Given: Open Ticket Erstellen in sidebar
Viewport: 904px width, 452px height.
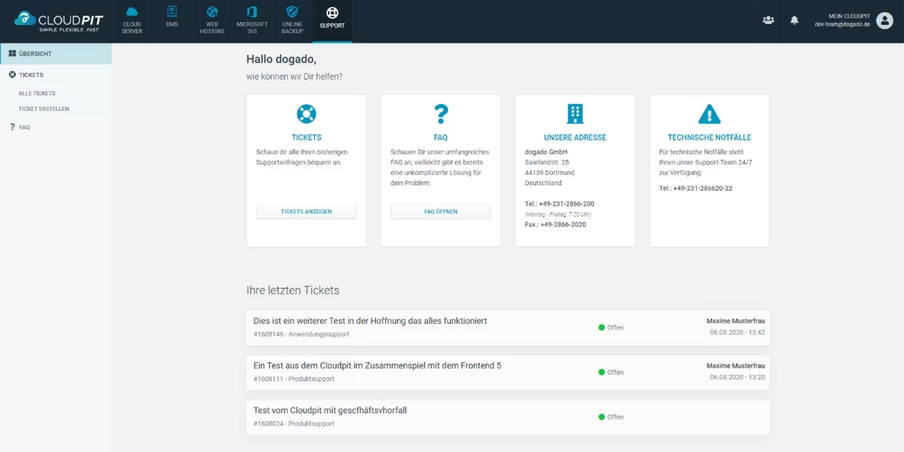Looking at the screenshot, I should point(44,108).
